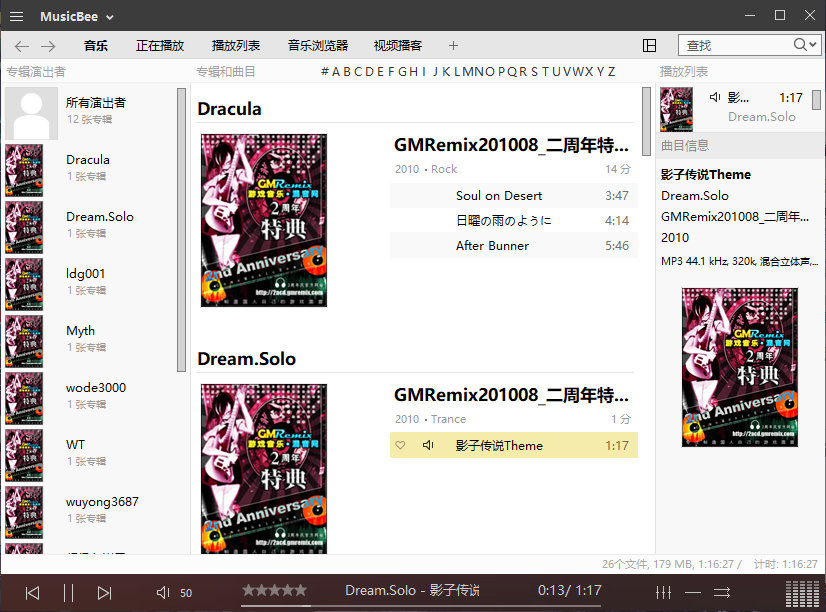826x612 pixels.
Task: Click the play order arrows icon
Action: (x=721, y=592)
